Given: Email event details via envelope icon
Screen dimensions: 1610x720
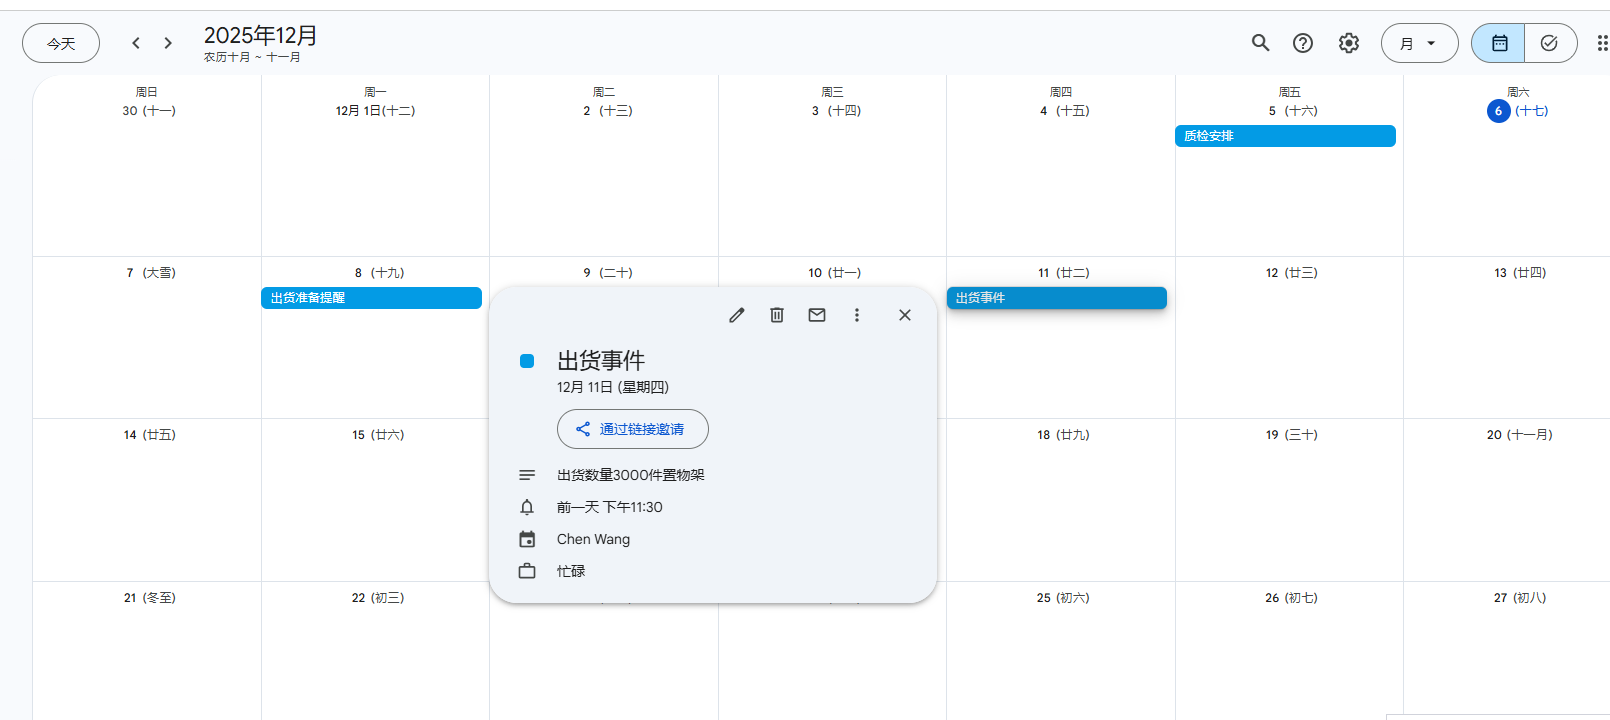Looking at the screenshot, I should point(817,315).
